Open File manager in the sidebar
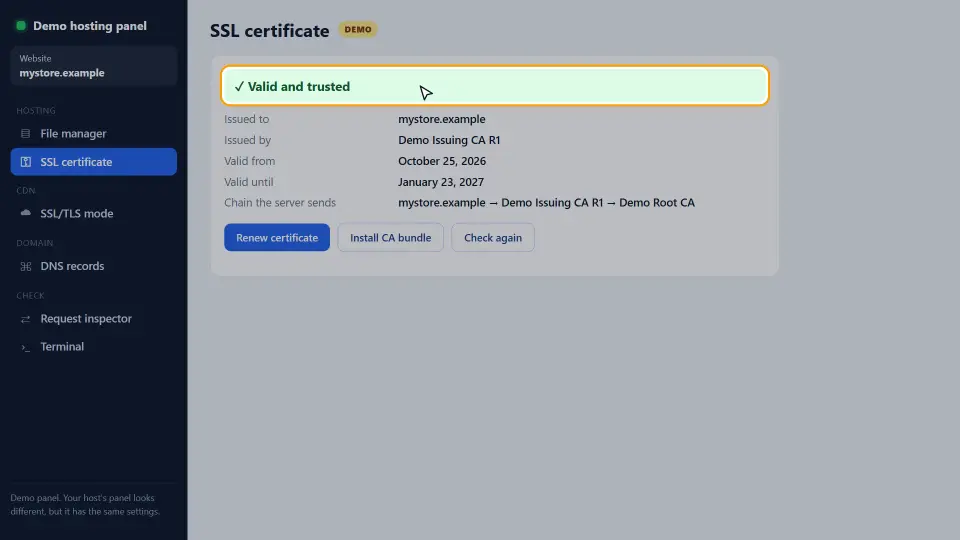 tap(94, 133)
